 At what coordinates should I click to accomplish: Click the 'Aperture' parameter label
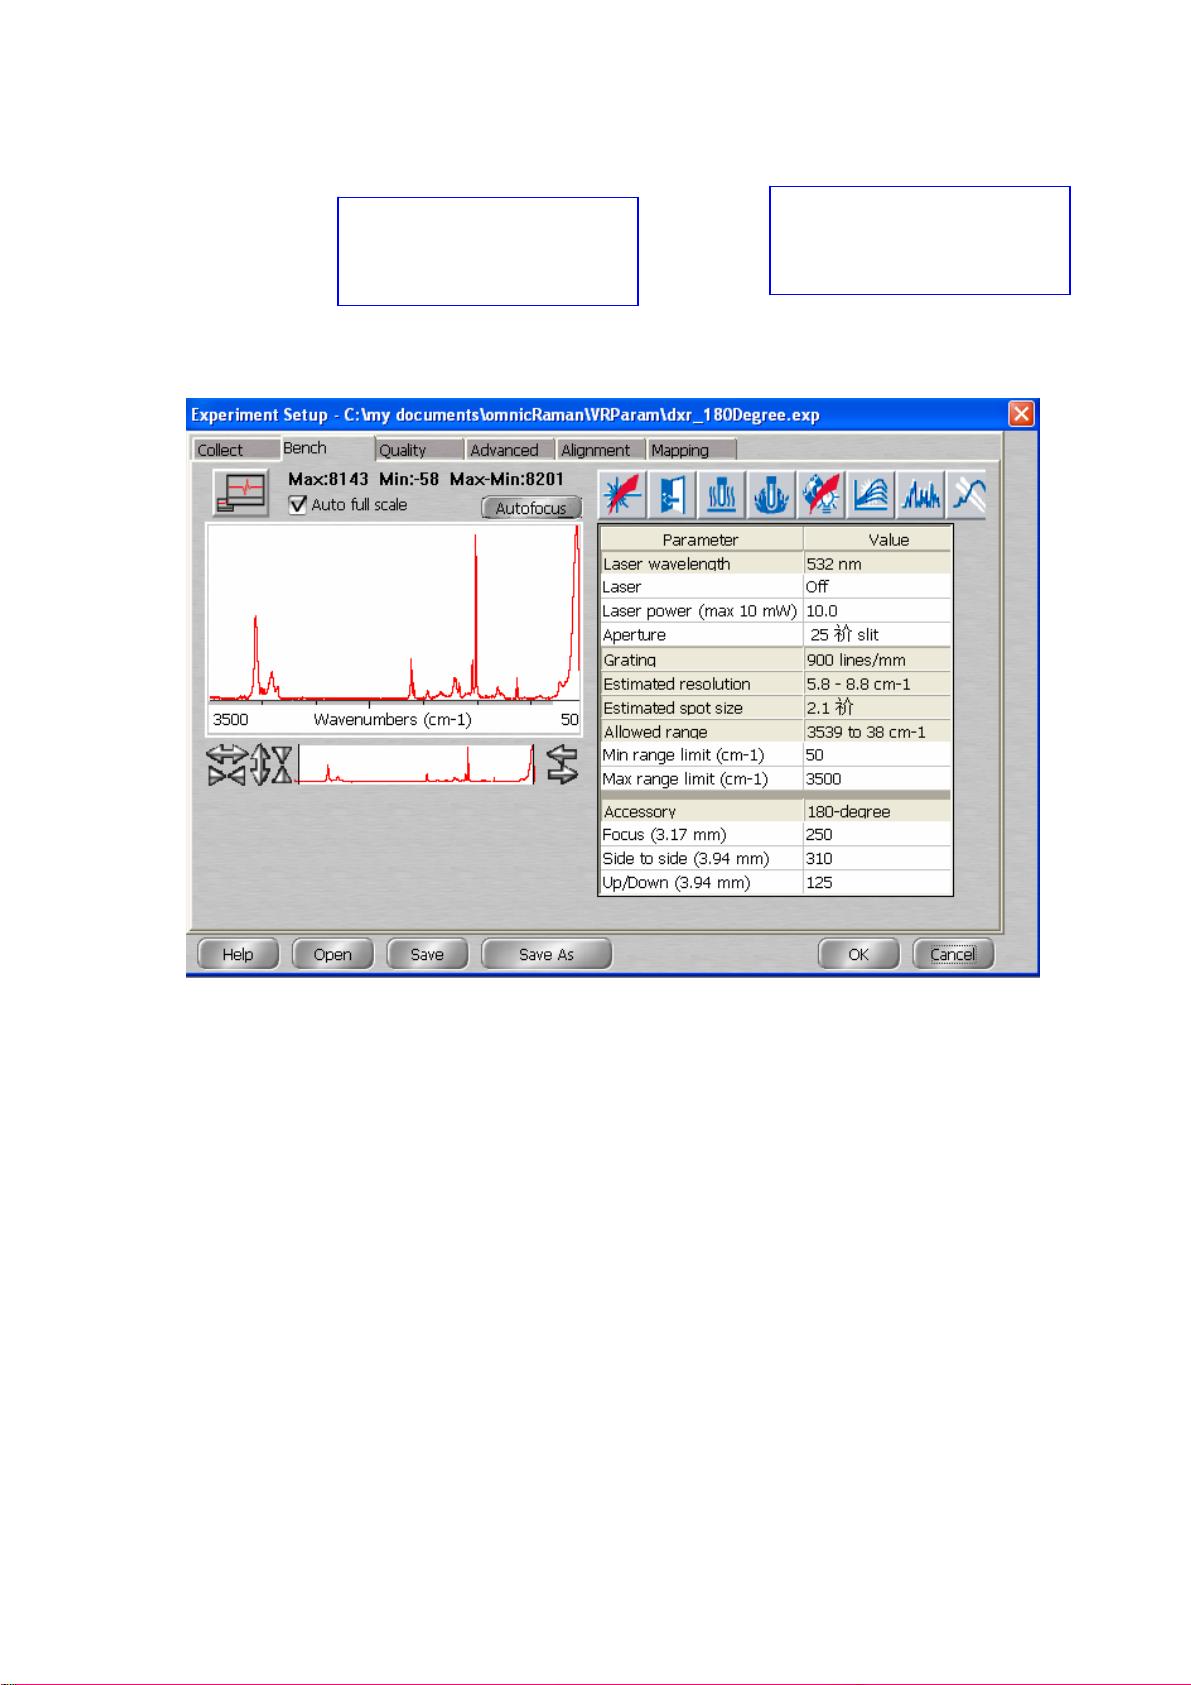(634, 635)
